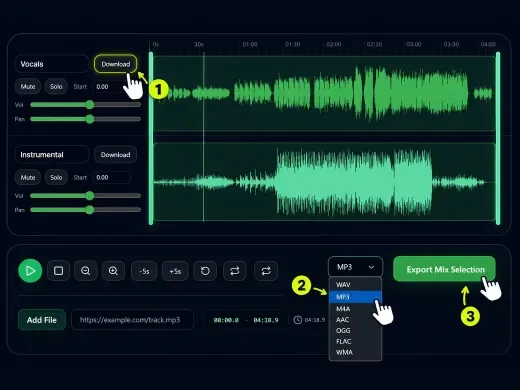
Task: Click the last loop icon in the playback toolbar
Action: coord(266,271)
